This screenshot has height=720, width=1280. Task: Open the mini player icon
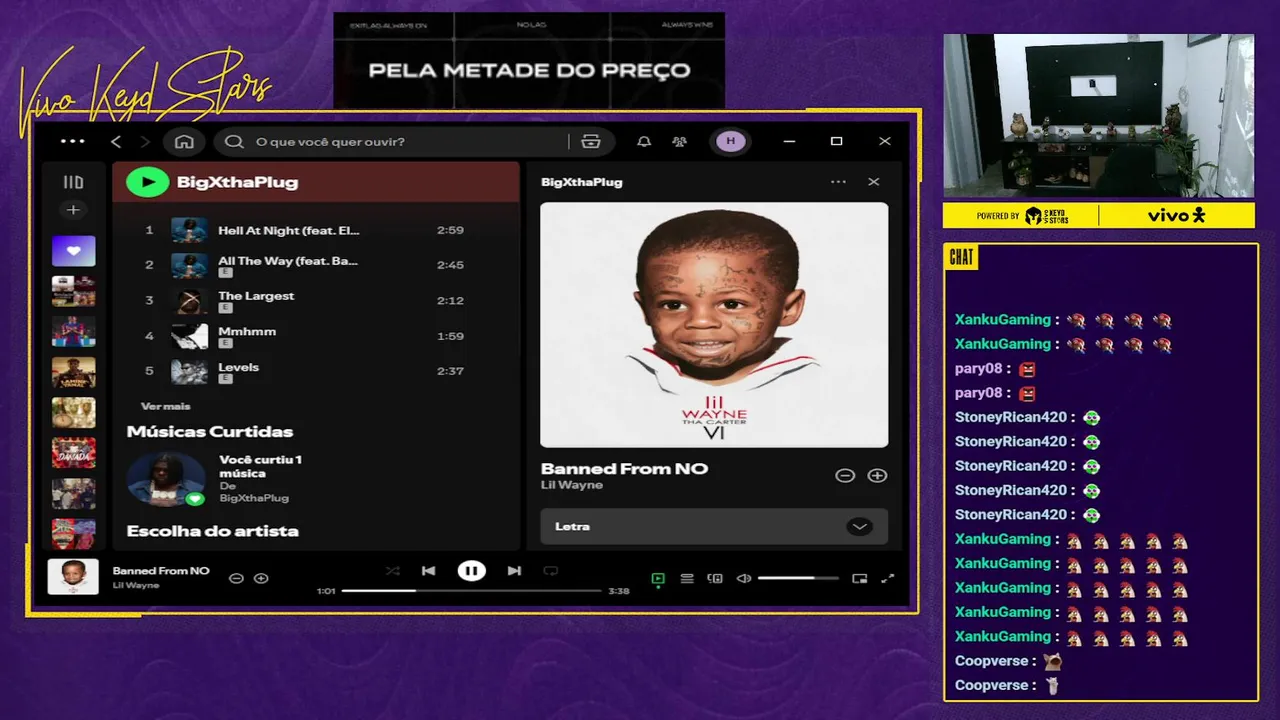click(x=859, y=578)
